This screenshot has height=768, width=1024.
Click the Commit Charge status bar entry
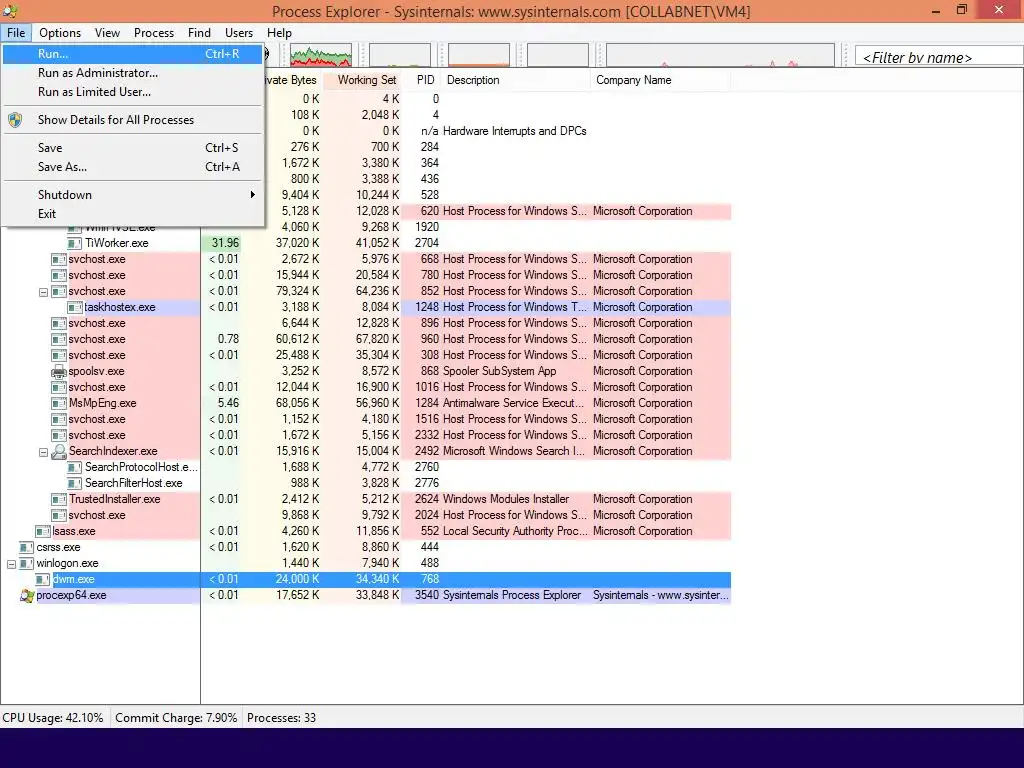(x=176, y=718)
